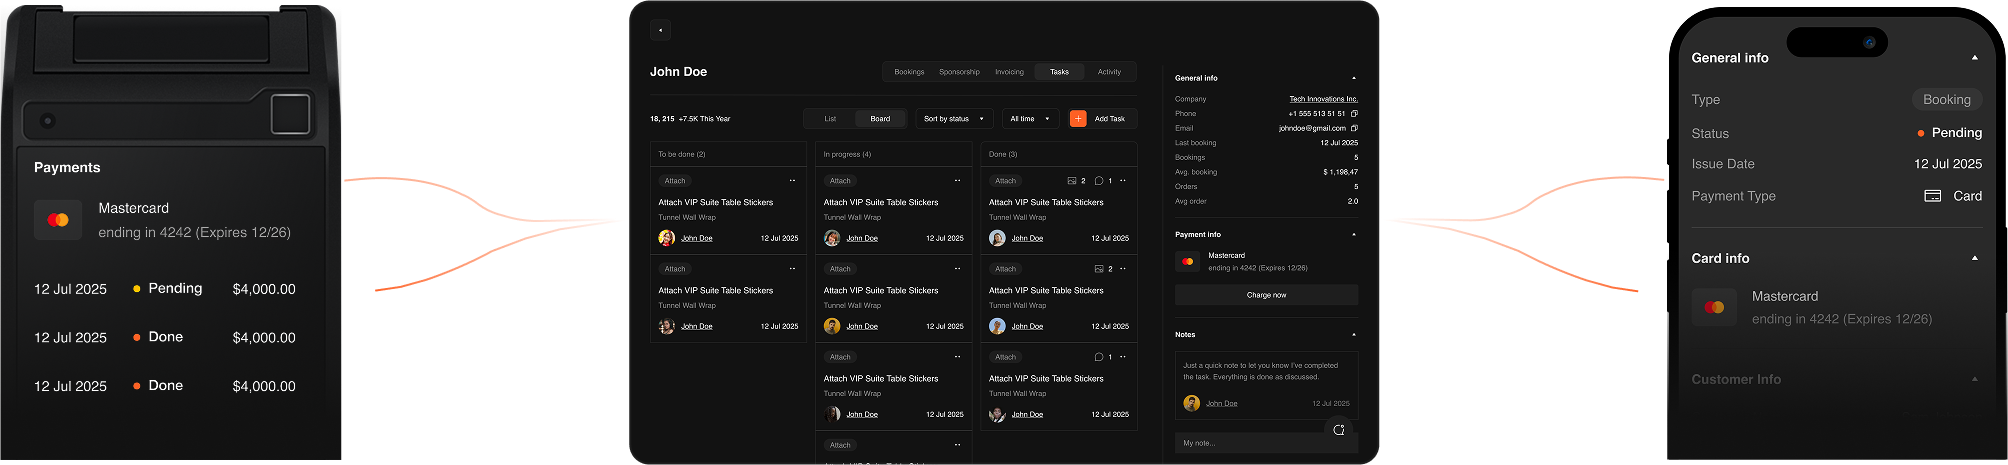2008x465 pixels.
Task: Click the Charge now button
Action: (1266, 295)
